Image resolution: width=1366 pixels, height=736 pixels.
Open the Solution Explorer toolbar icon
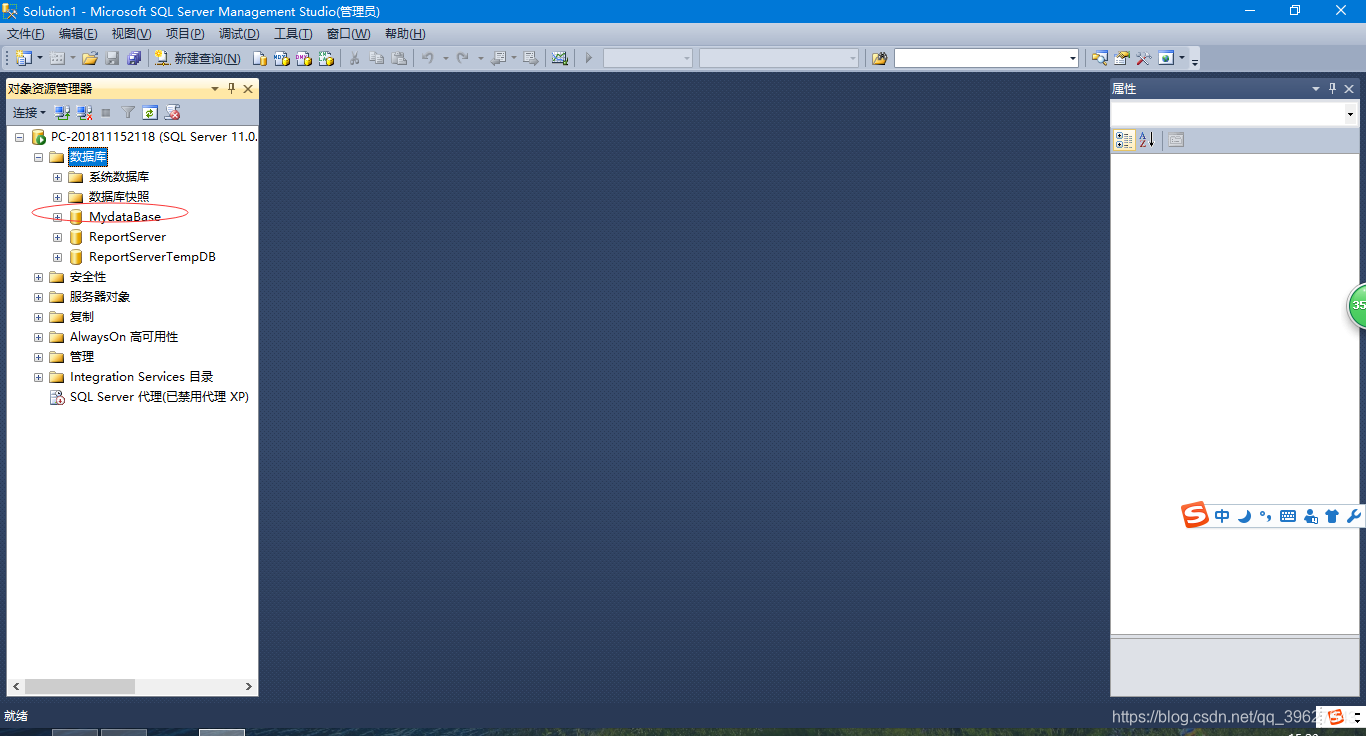[1100, 58]
